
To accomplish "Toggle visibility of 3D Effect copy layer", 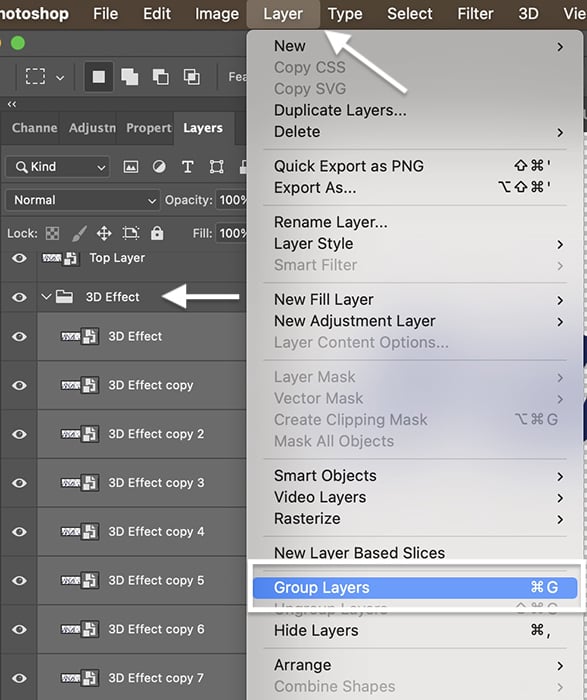I will [19, 385].
